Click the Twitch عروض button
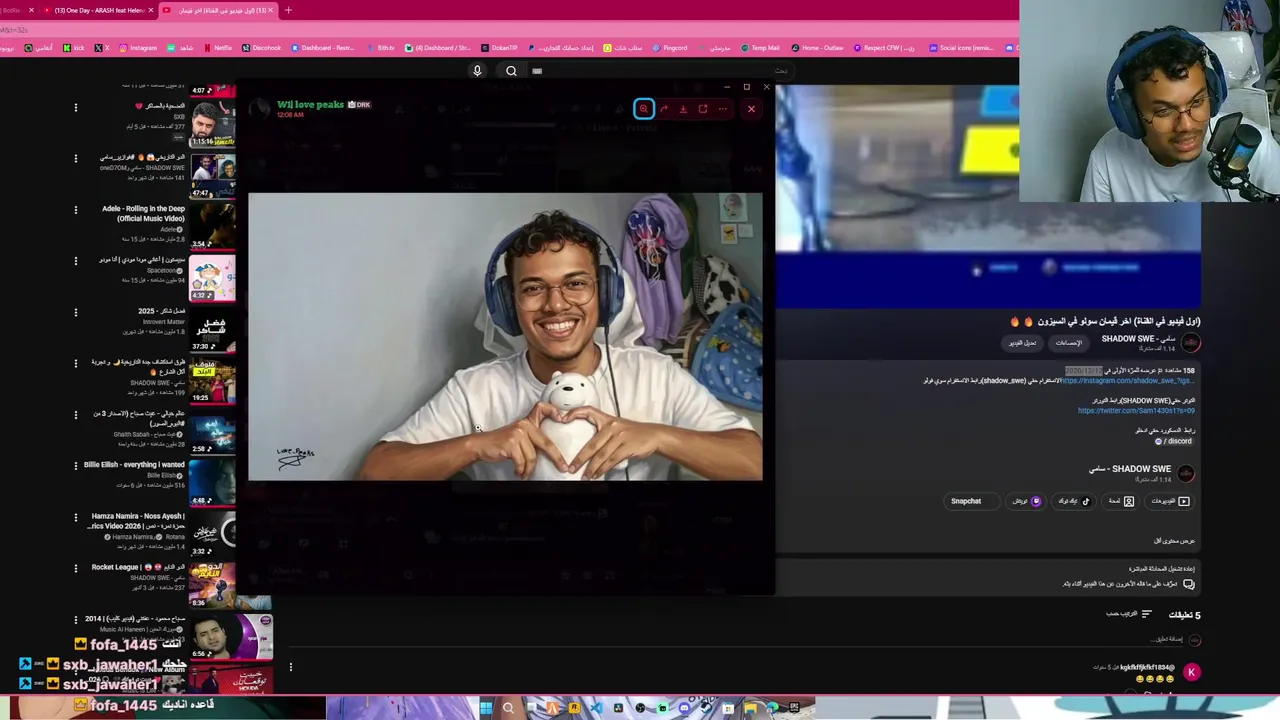 tap(1027, 501)
